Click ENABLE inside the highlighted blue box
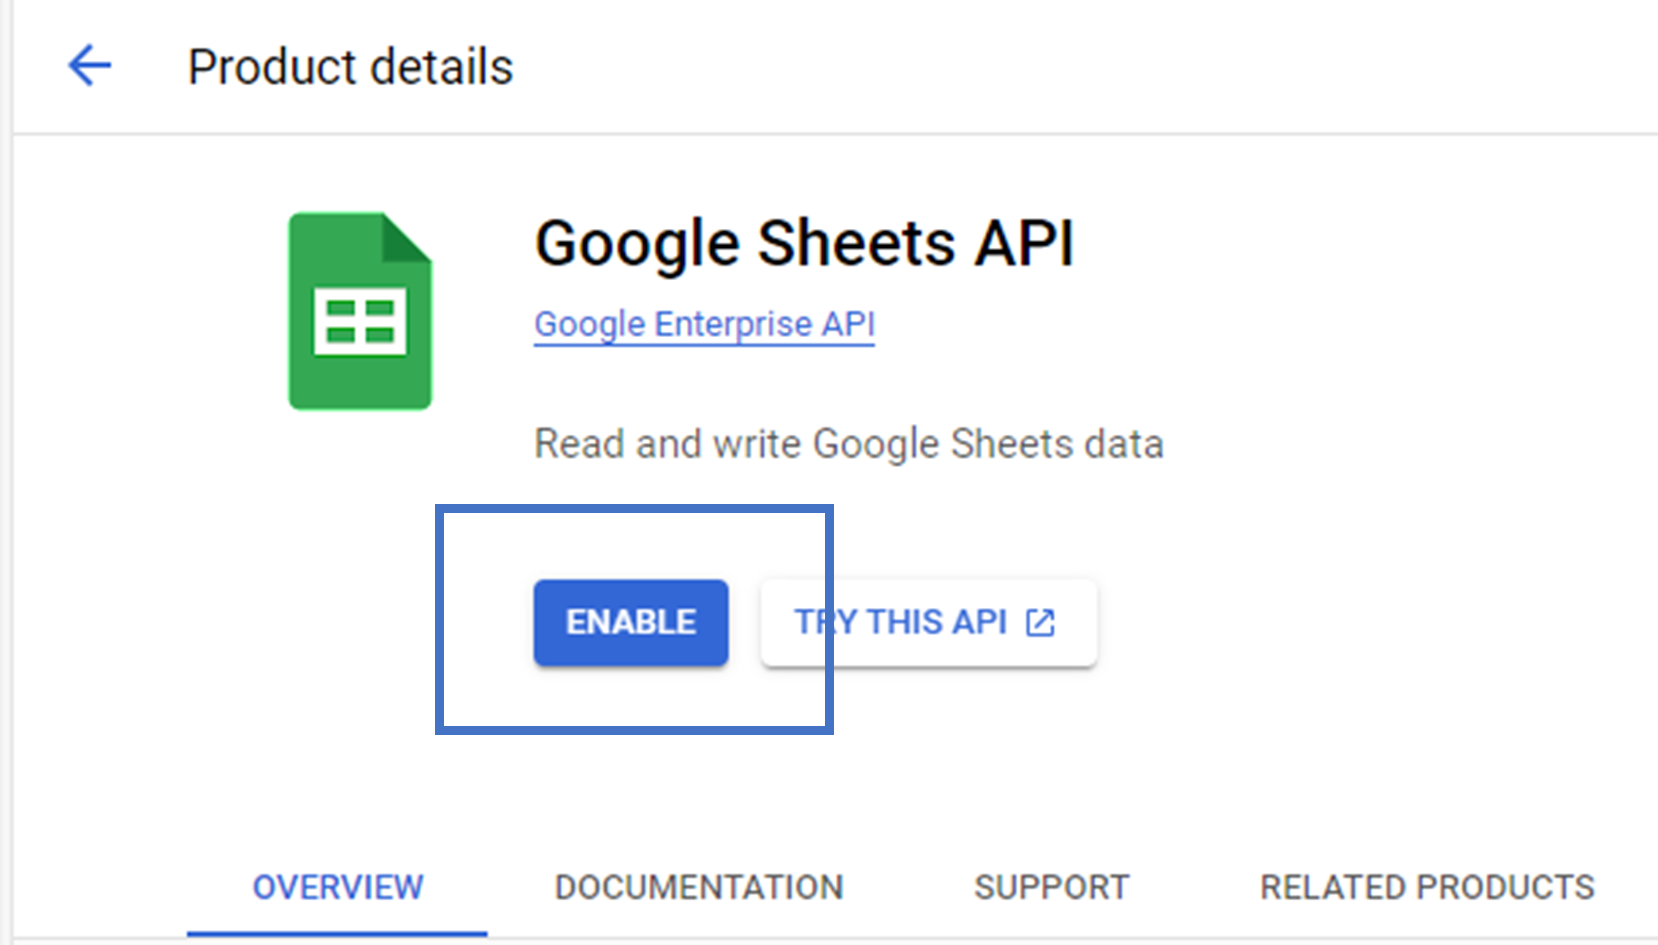The height and width of the screenshot is (945, 1658). coord(630,622)
